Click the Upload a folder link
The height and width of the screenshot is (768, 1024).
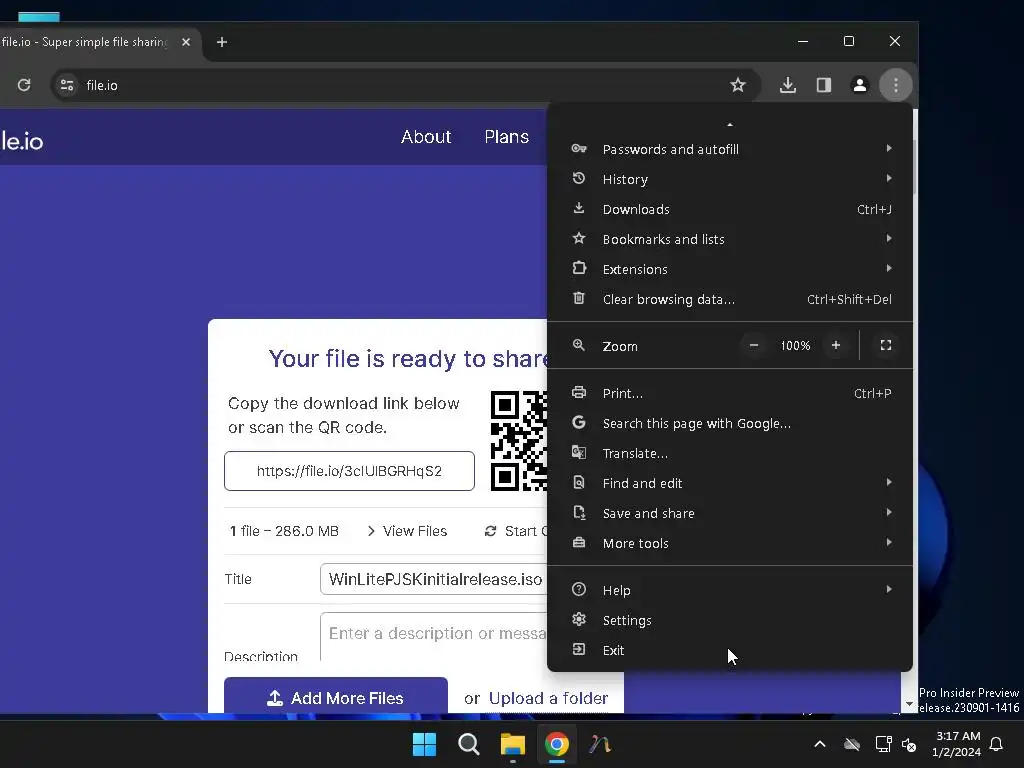click(549, 698)
